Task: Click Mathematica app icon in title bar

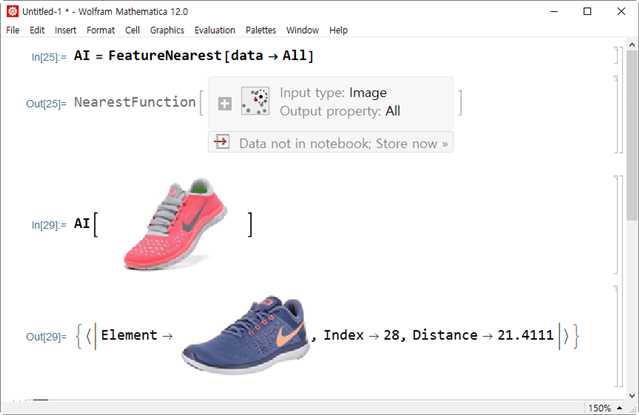Action: (x=12, y=11)
